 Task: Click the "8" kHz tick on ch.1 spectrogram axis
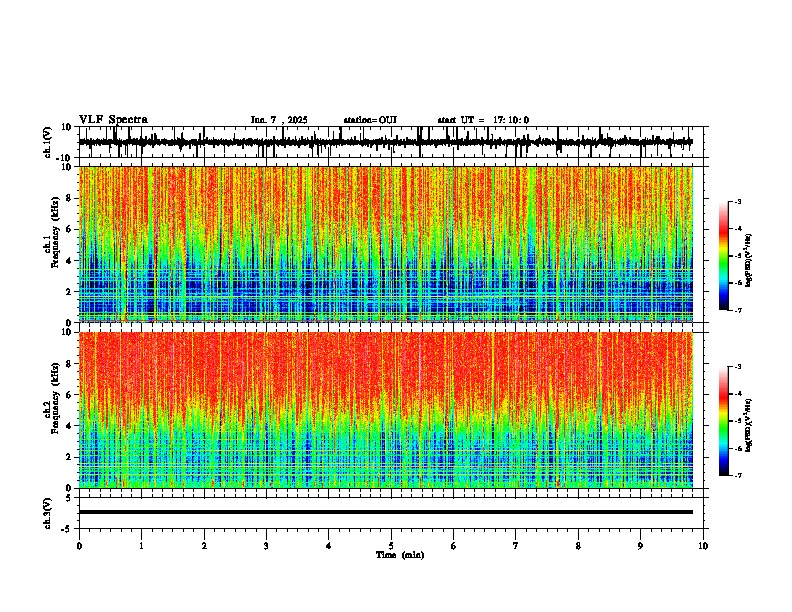pos(69,198)
